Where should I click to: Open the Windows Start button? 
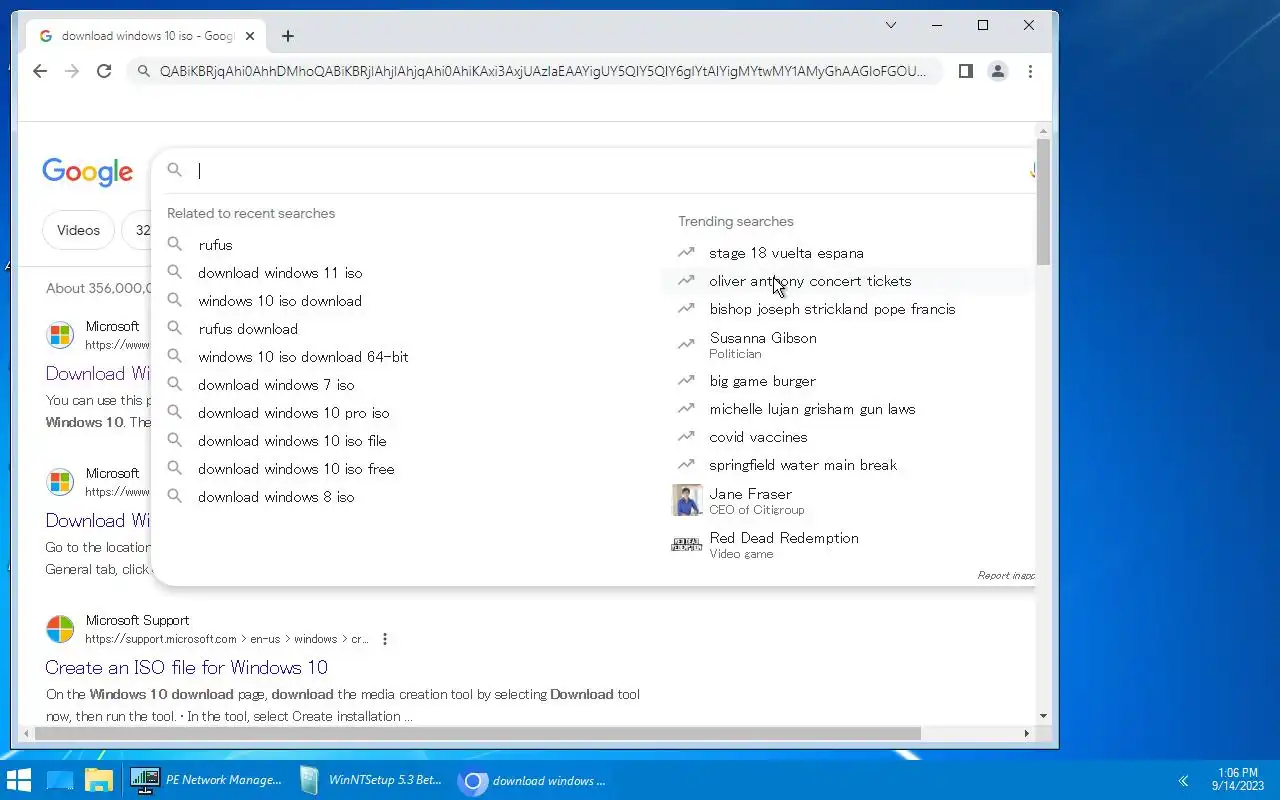coord(19,780)
